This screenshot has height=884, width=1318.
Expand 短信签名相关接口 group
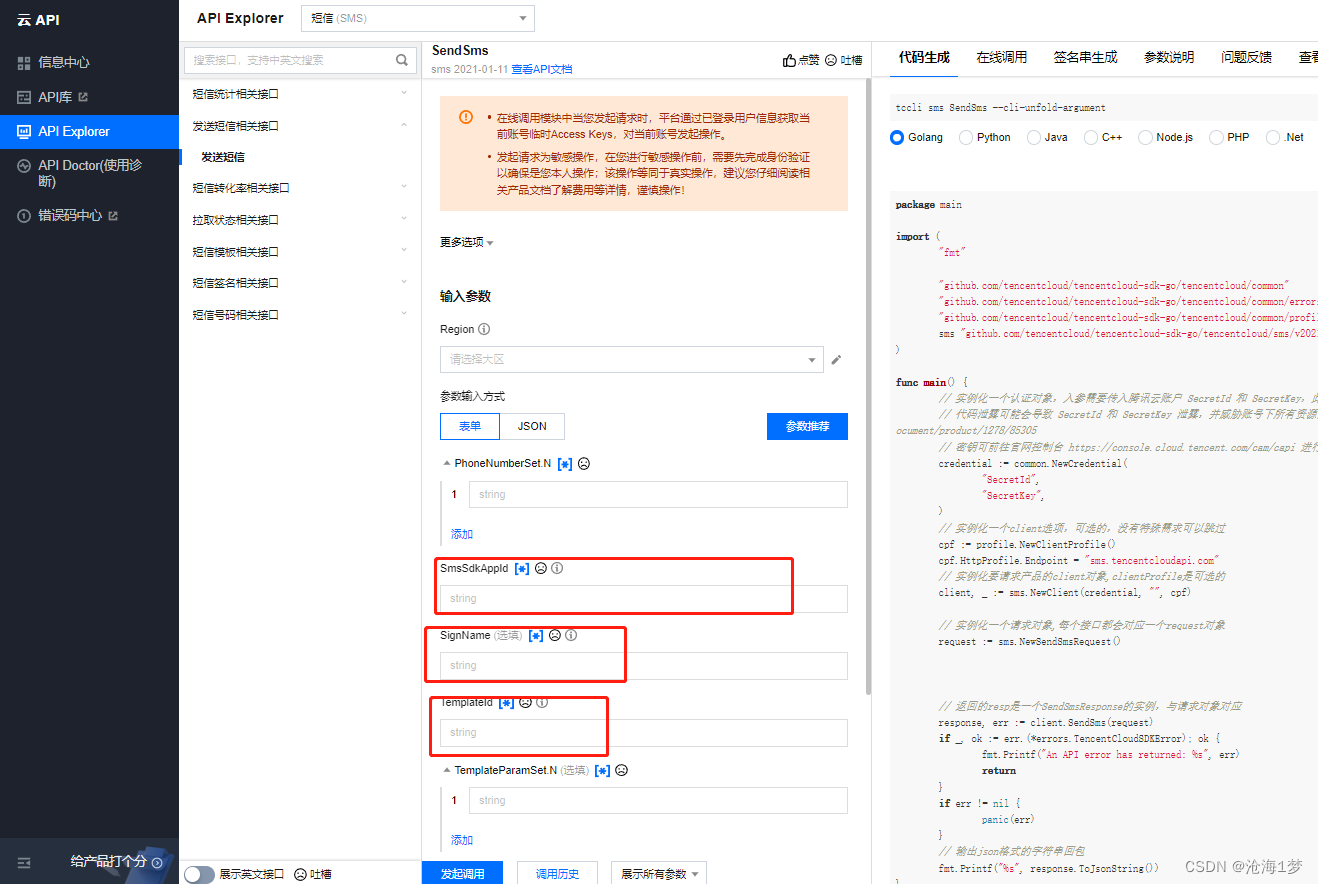(x=300, y=283)
